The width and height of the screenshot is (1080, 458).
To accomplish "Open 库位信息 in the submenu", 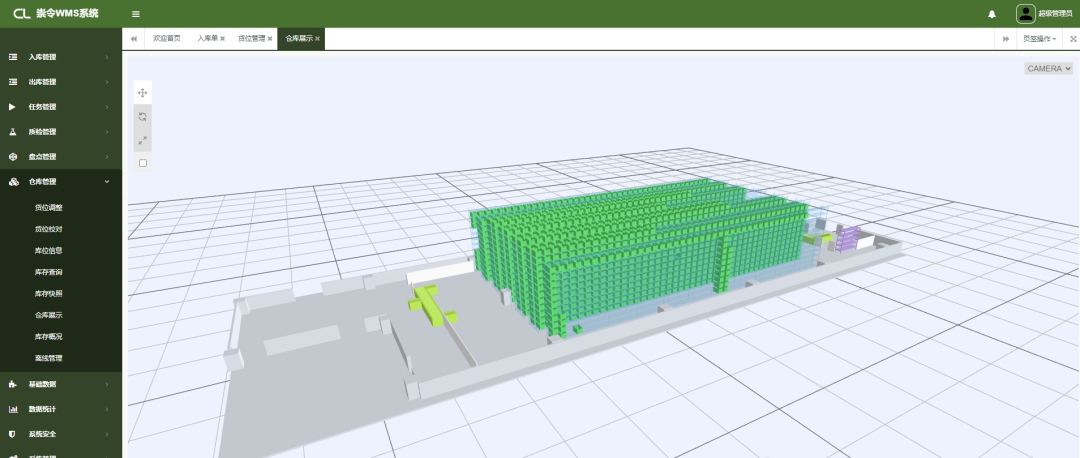I will click(49, 251).
